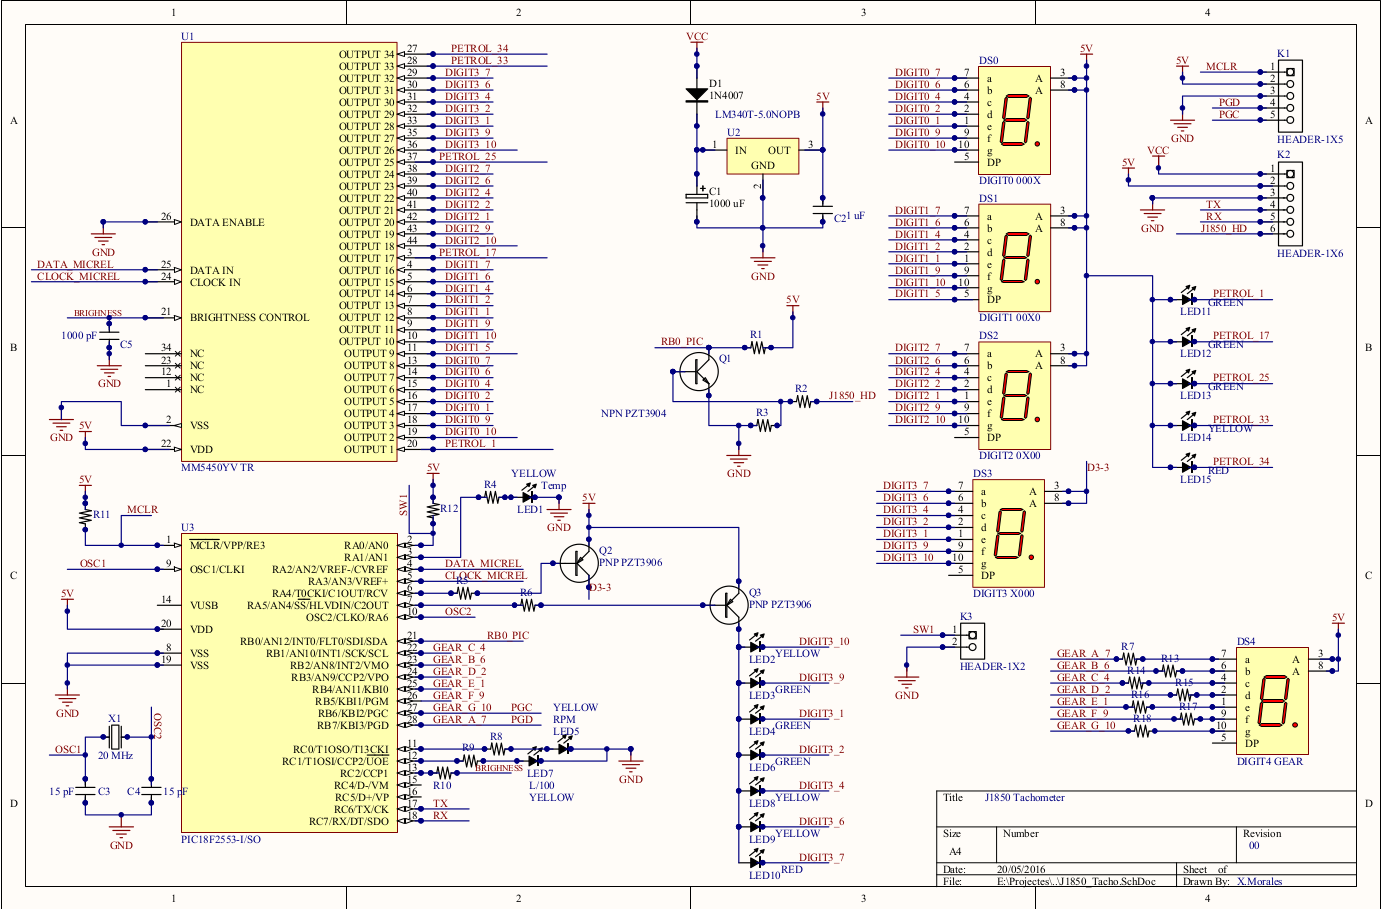
Task: Select the 'J1850_HD' label next to R2
Action: (x=852, y=396)
